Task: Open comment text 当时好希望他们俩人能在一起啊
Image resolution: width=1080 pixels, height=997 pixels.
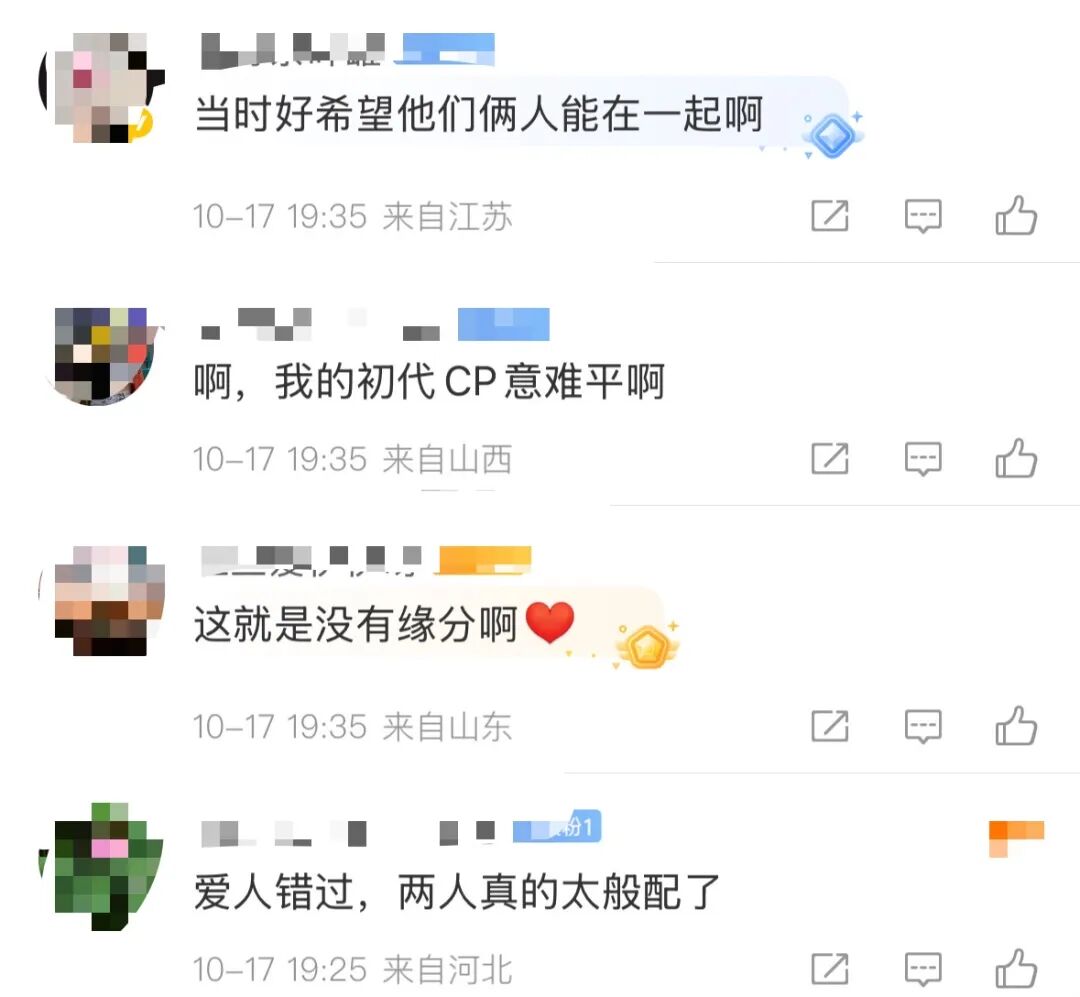Action: tap(479, 114)
